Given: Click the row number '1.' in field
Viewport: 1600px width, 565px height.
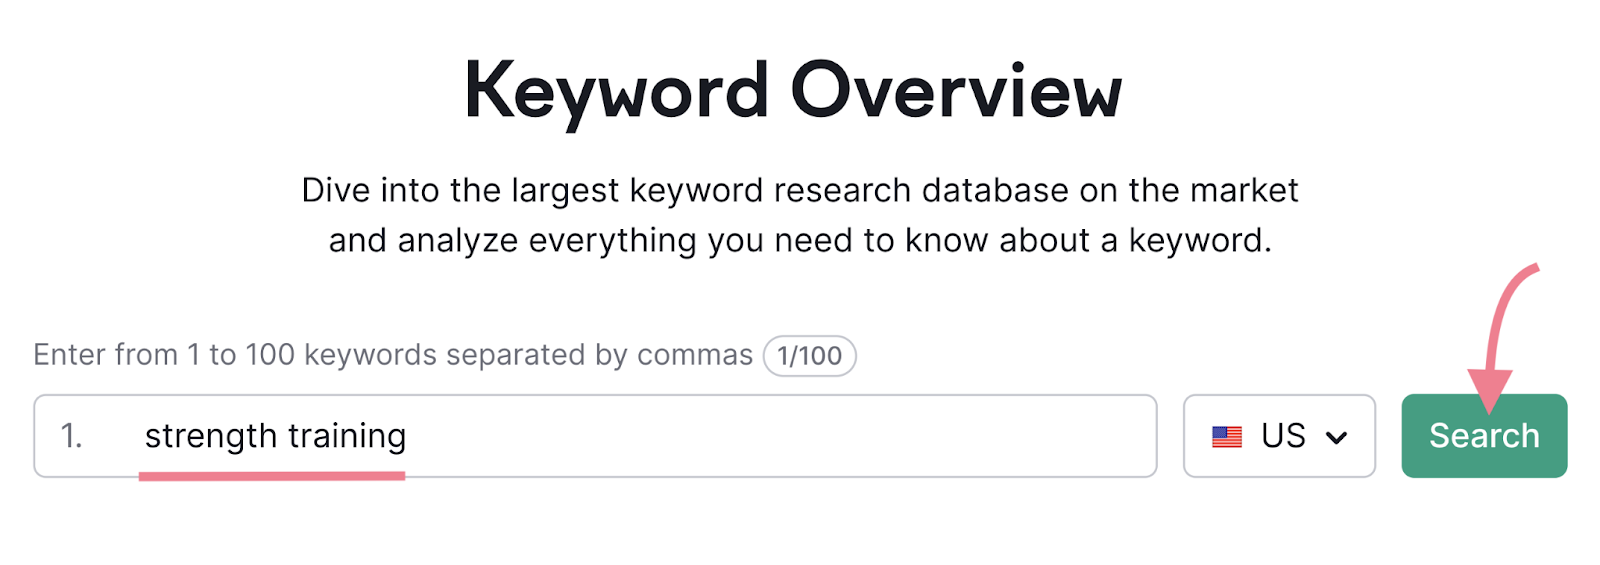Looking at the screenshot, I should pyautogui.click(x=71, y=436).
